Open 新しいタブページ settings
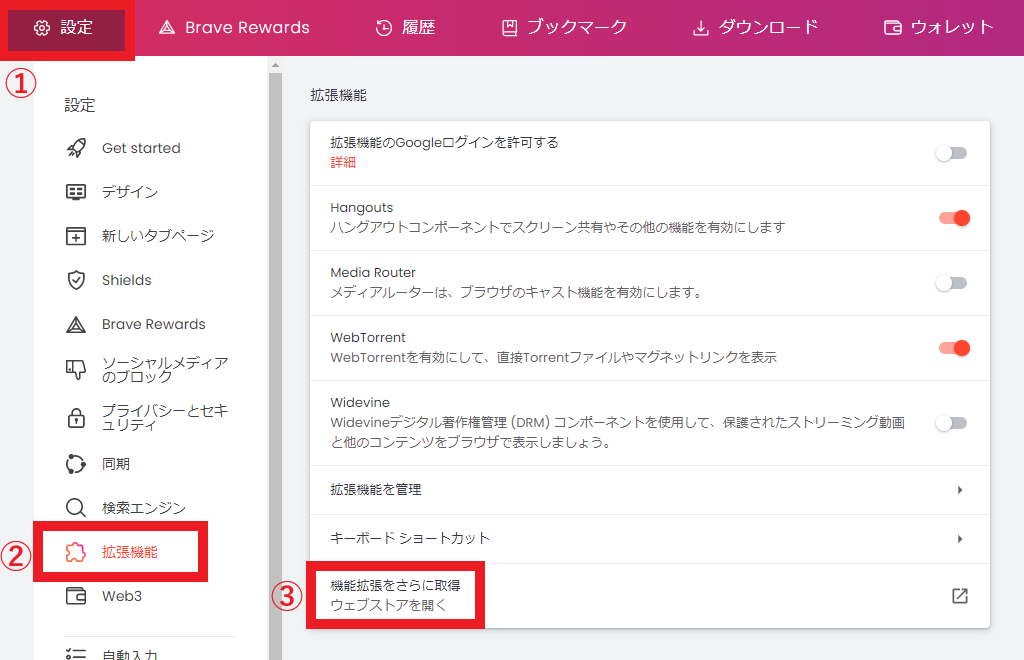Screen dimensions: 1024x660 coord(158,236)
